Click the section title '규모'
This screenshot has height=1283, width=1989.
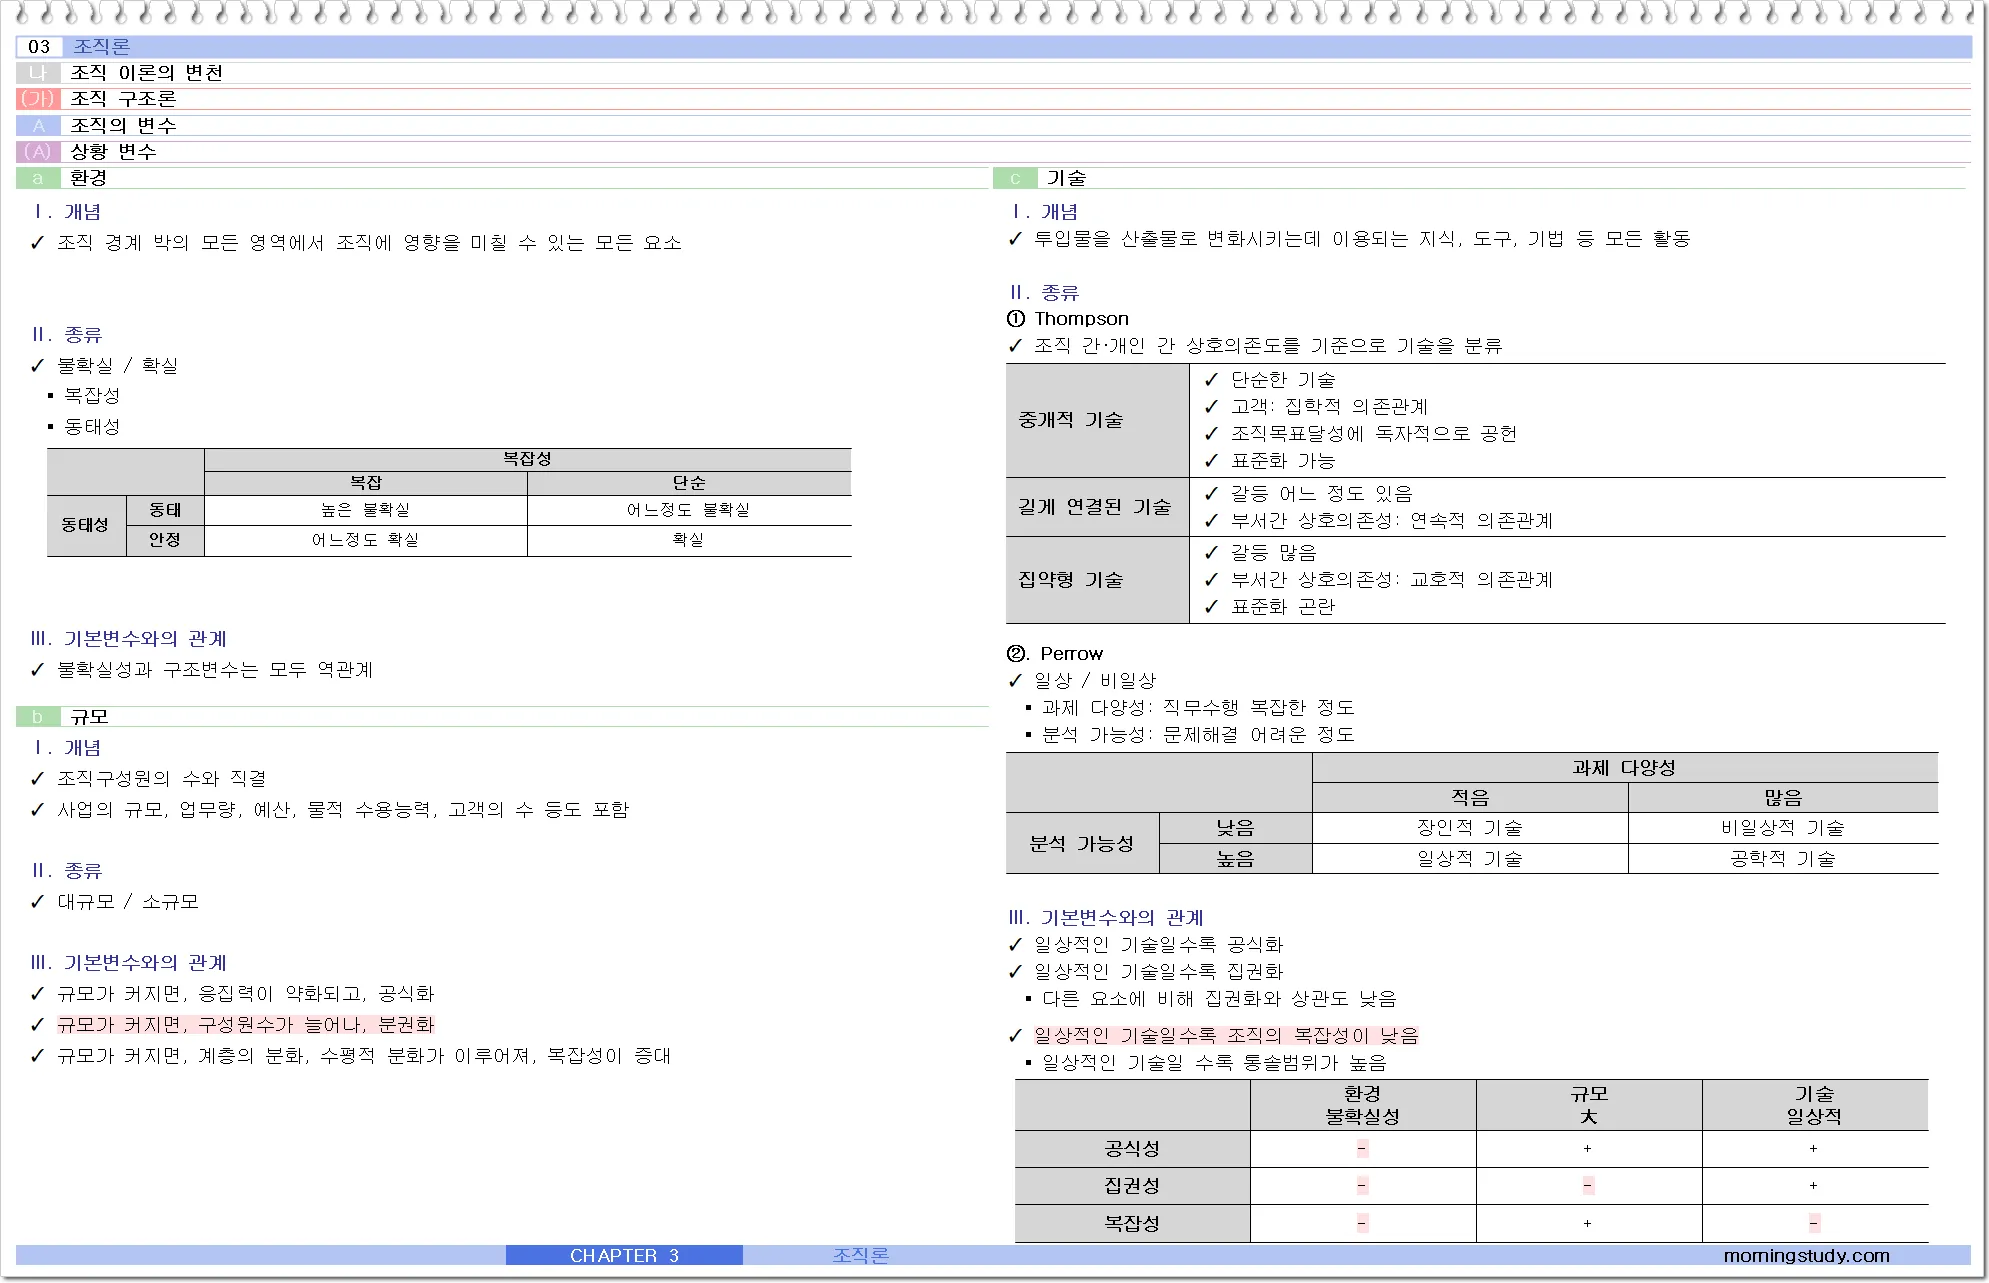coord(89,716)
